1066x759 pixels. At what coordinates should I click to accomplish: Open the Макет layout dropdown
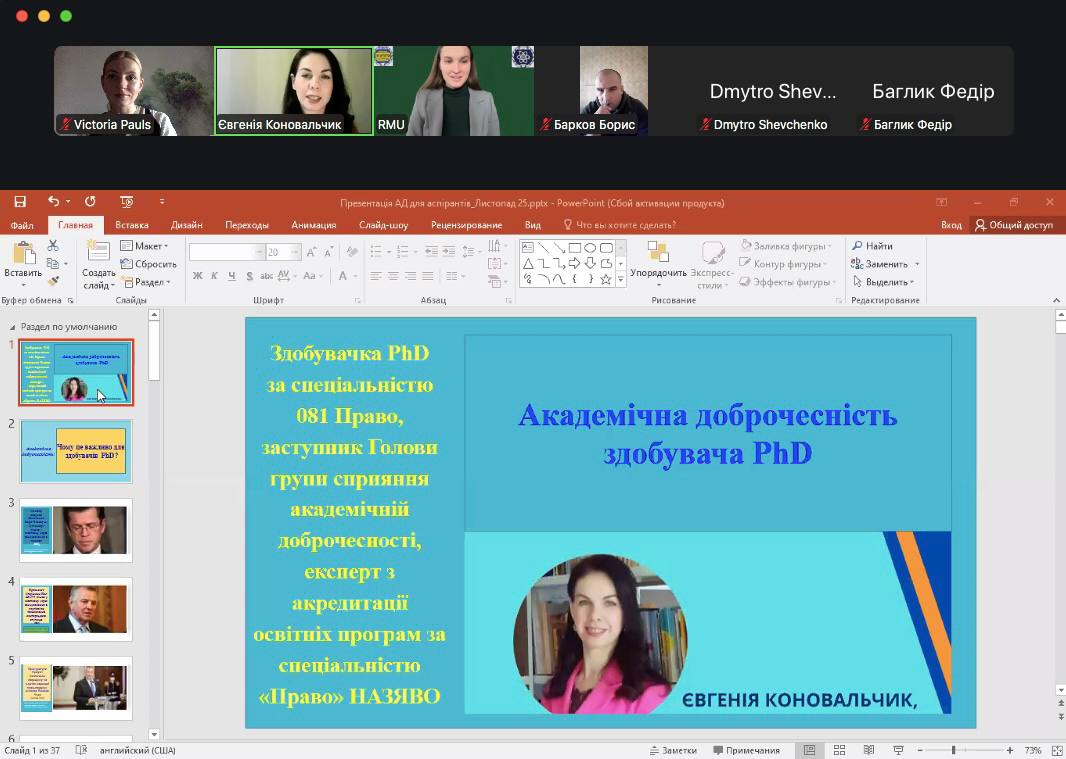tap(145, 246)
